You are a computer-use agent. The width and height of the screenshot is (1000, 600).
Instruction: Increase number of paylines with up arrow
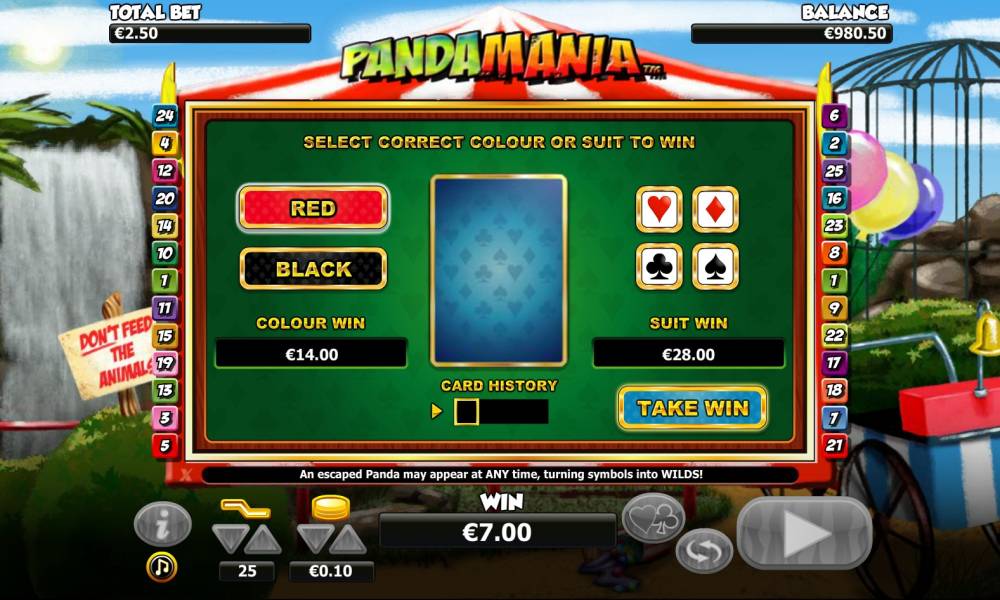click(263, 539)
